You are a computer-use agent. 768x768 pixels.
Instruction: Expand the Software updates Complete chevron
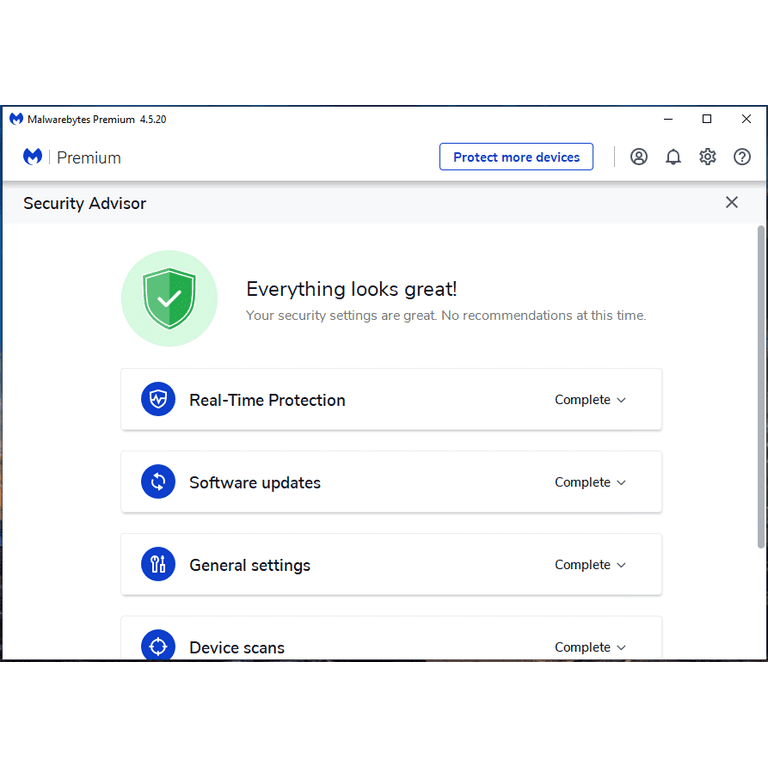coord(621,482)
